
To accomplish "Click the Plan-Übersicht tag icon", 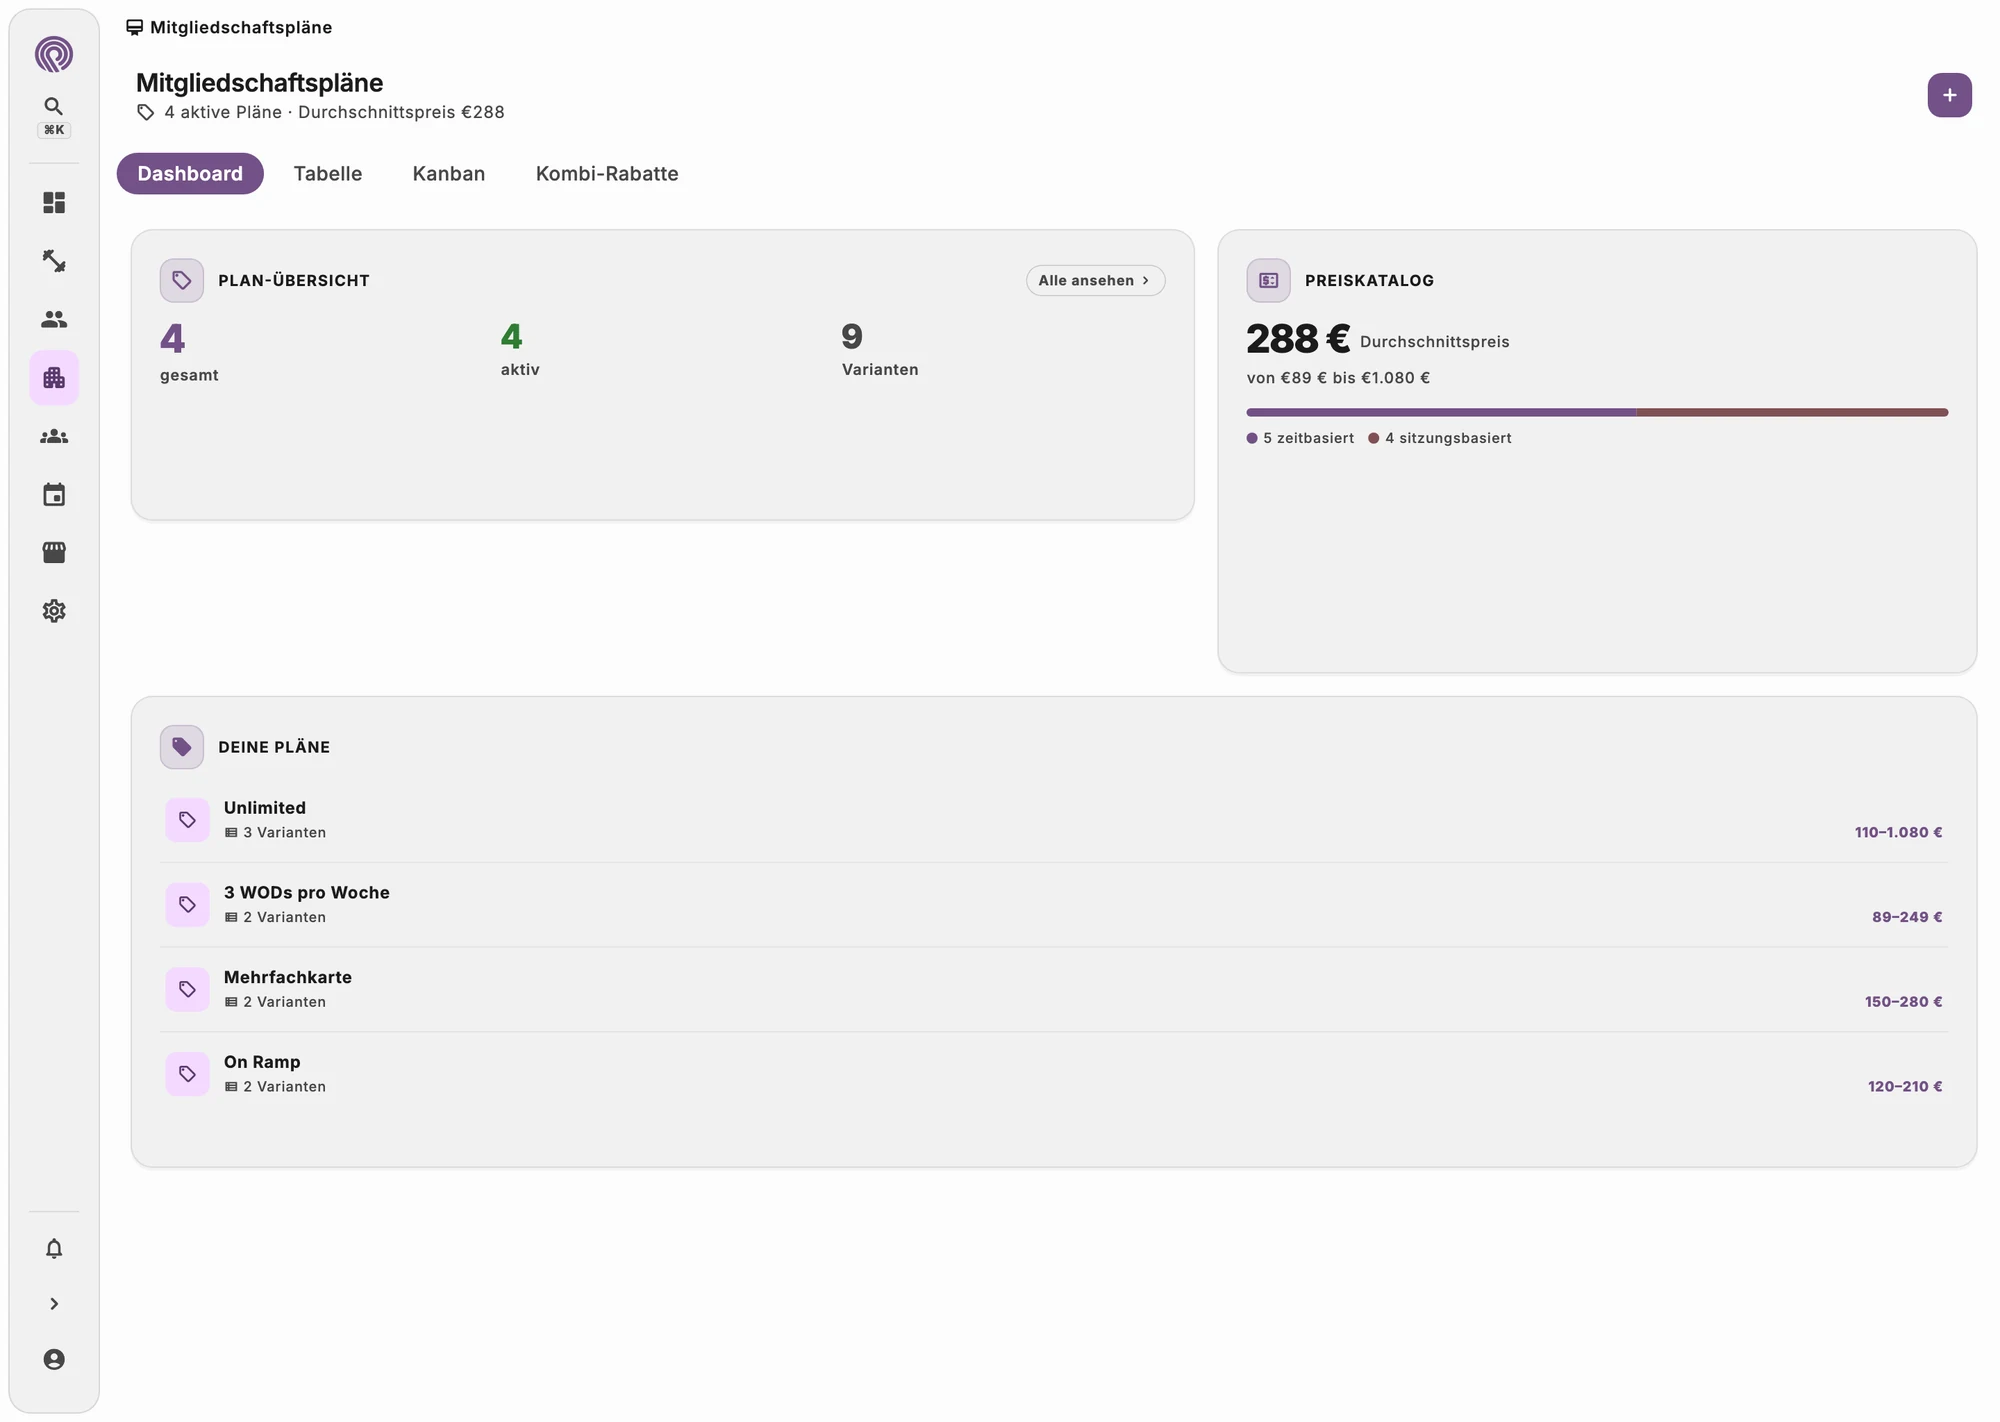I will (x=182, y=281).
